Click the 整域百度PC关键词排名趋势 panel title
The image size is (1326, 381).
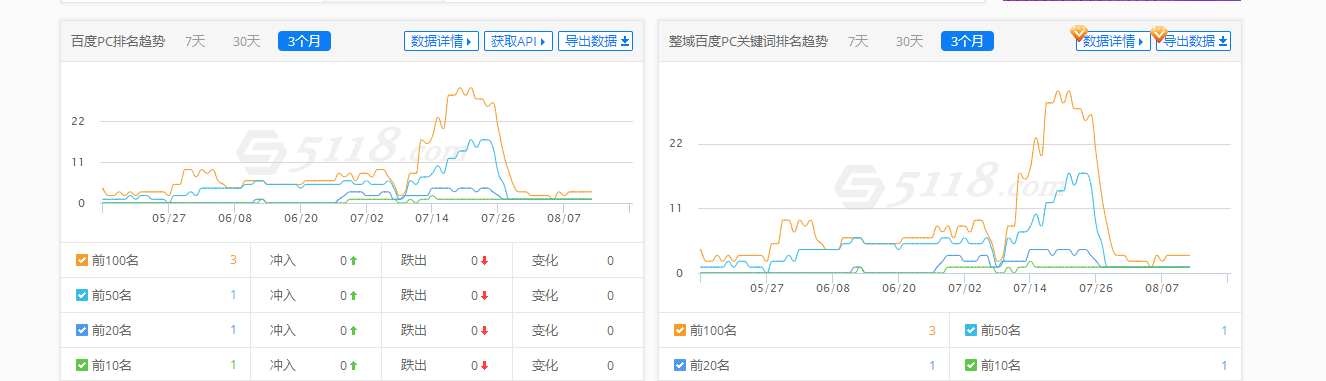tap(749, 41)
